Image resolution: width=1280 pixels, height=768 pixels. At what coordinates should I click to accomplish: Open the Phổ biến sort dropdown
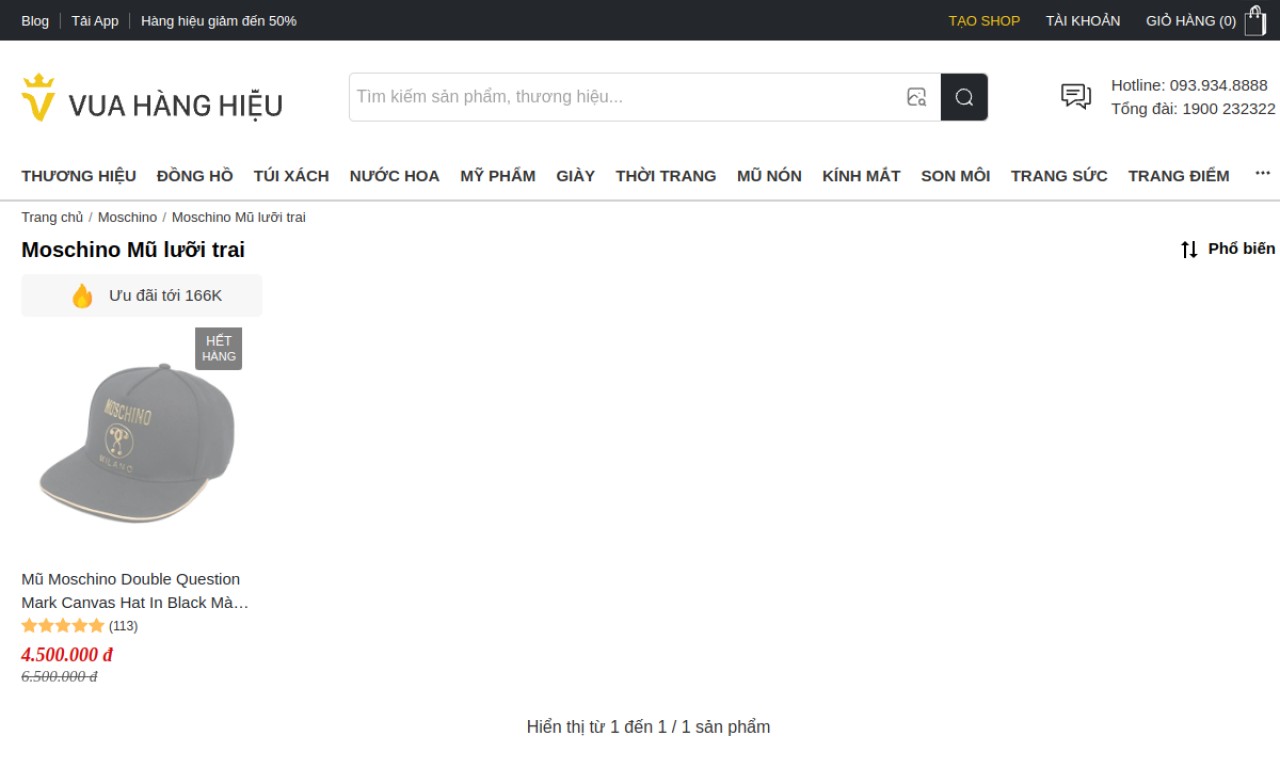(1228, 249)
